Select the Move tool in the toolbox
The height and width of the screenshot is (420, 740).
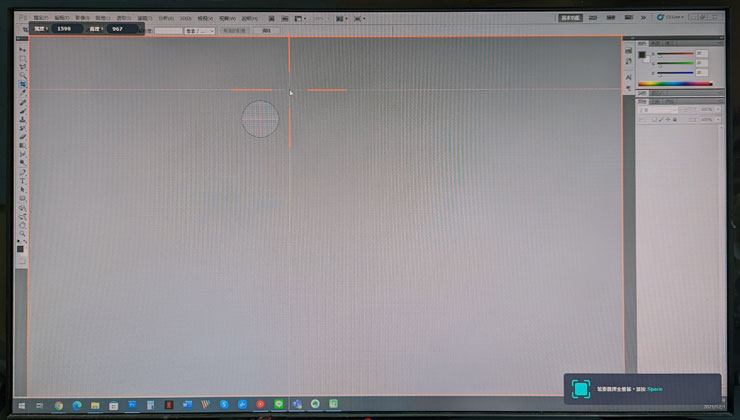click(22, 48)
